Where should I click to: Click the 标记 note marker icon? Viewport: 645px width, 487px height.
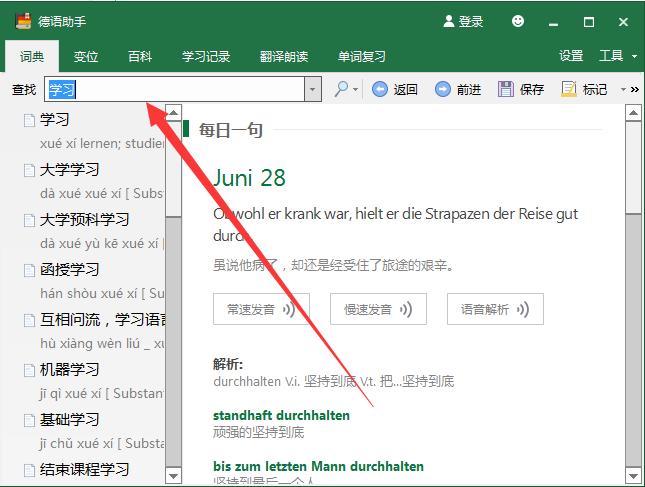click(x=568, y=89)
